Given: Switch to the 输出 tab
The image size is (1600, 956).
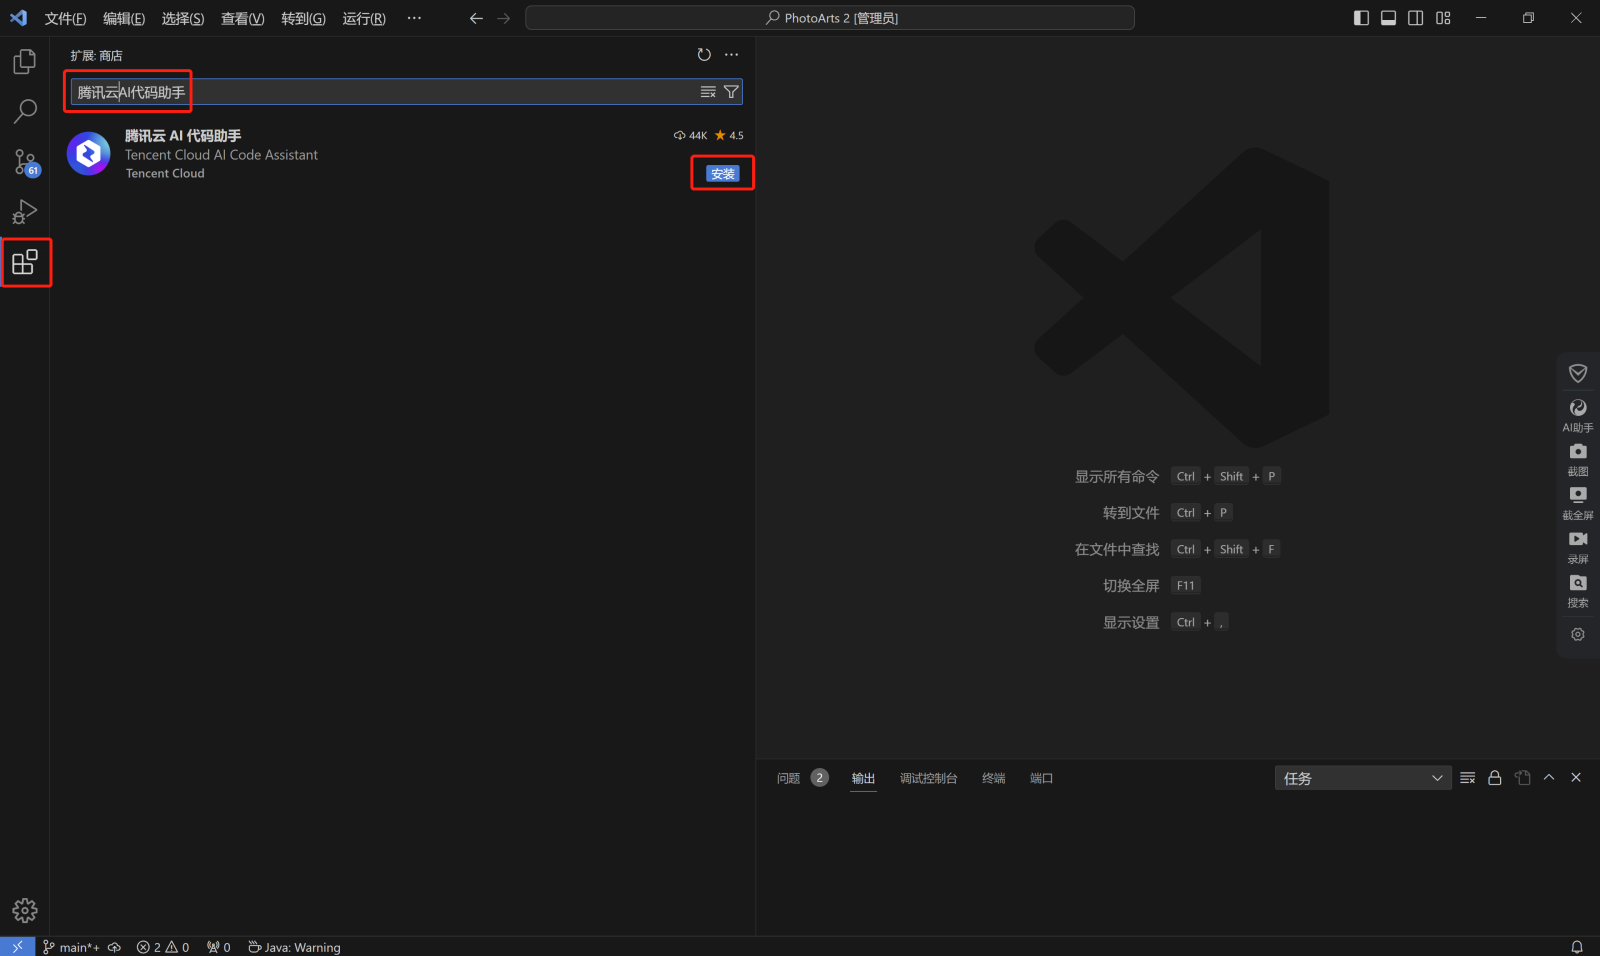Looking at the screenshot, I should point(864,778).
